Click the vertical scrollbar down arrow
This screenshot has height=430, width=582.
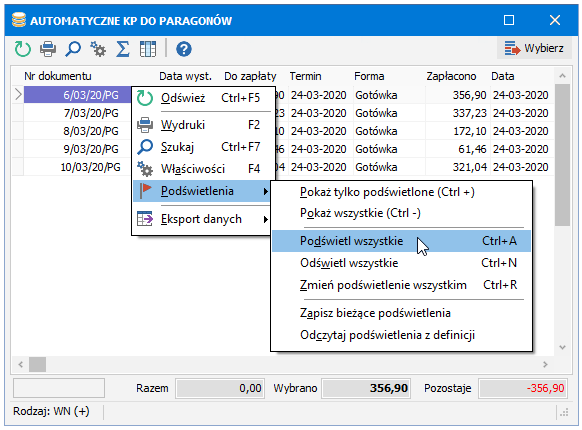562,348
